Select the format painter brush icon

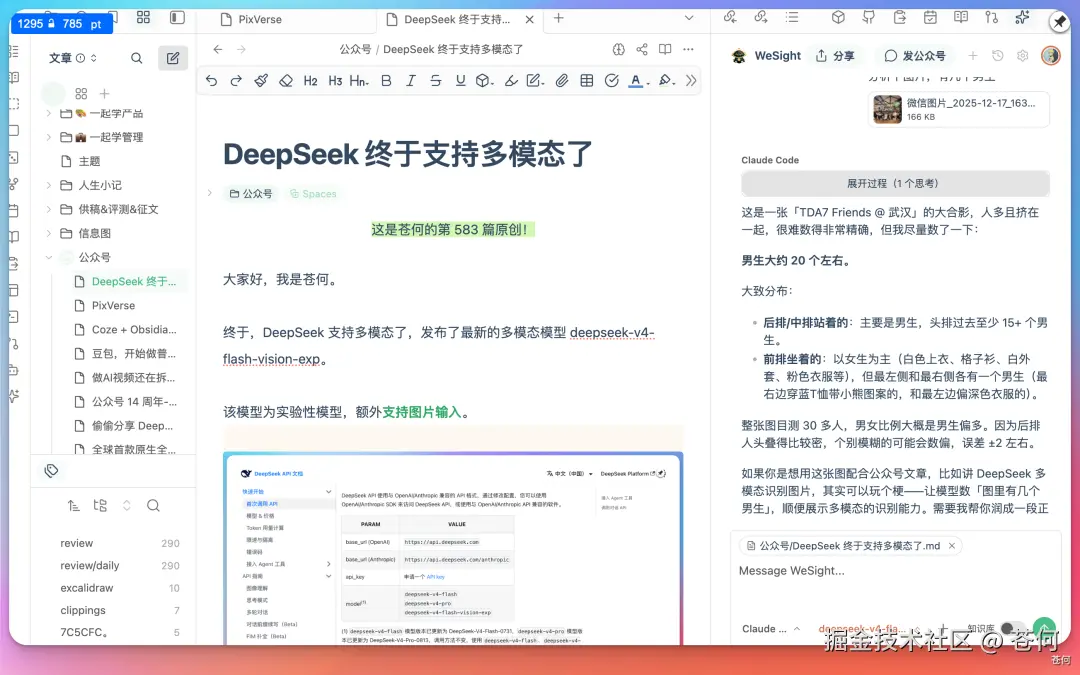[x=261, y=81]
